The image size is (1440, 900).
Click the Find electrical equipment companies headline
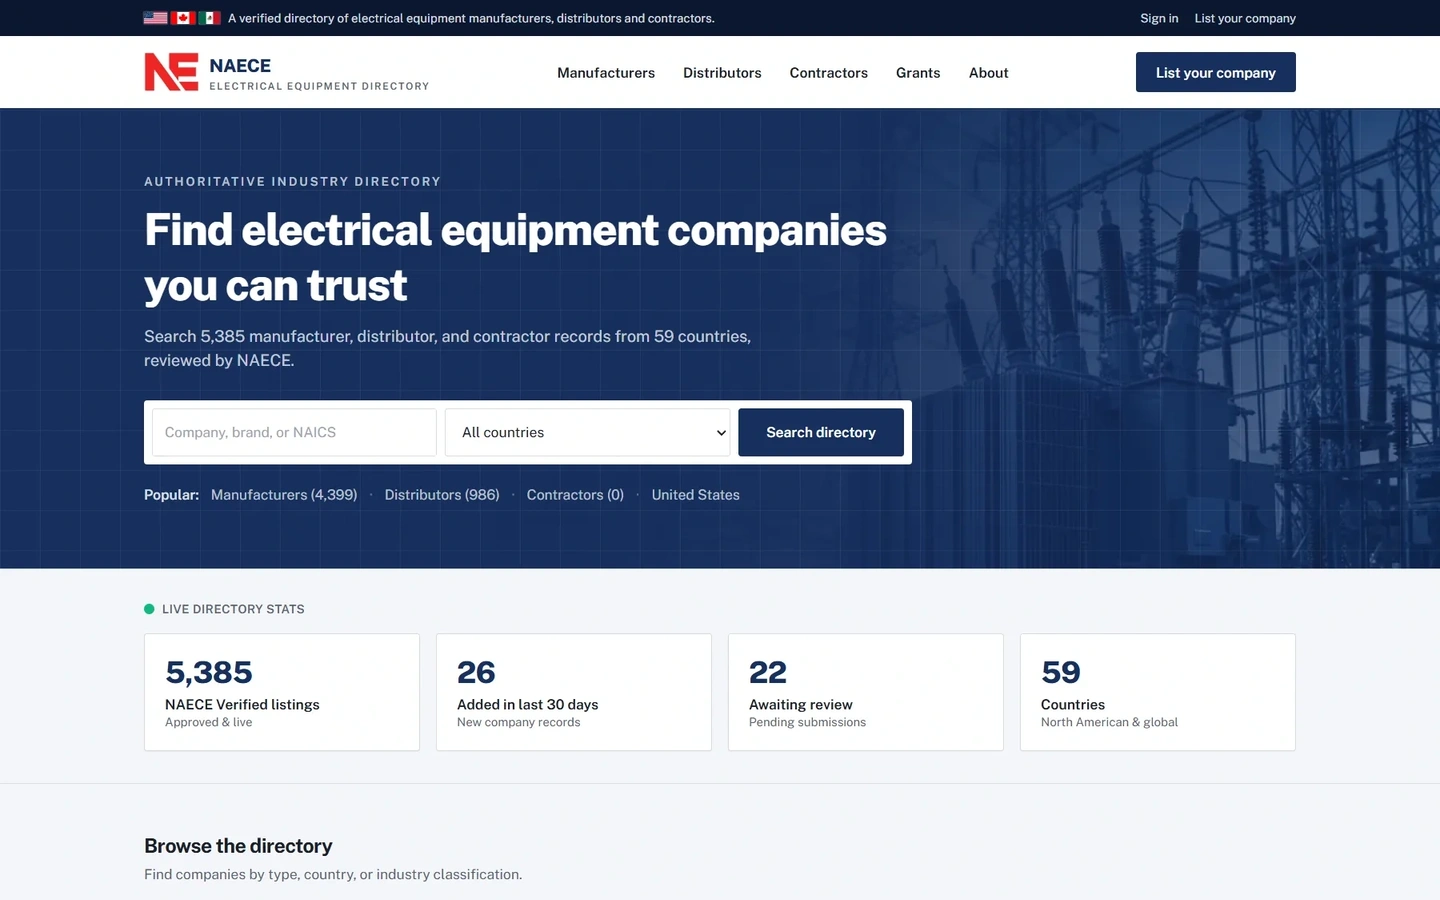coord(515,258)
